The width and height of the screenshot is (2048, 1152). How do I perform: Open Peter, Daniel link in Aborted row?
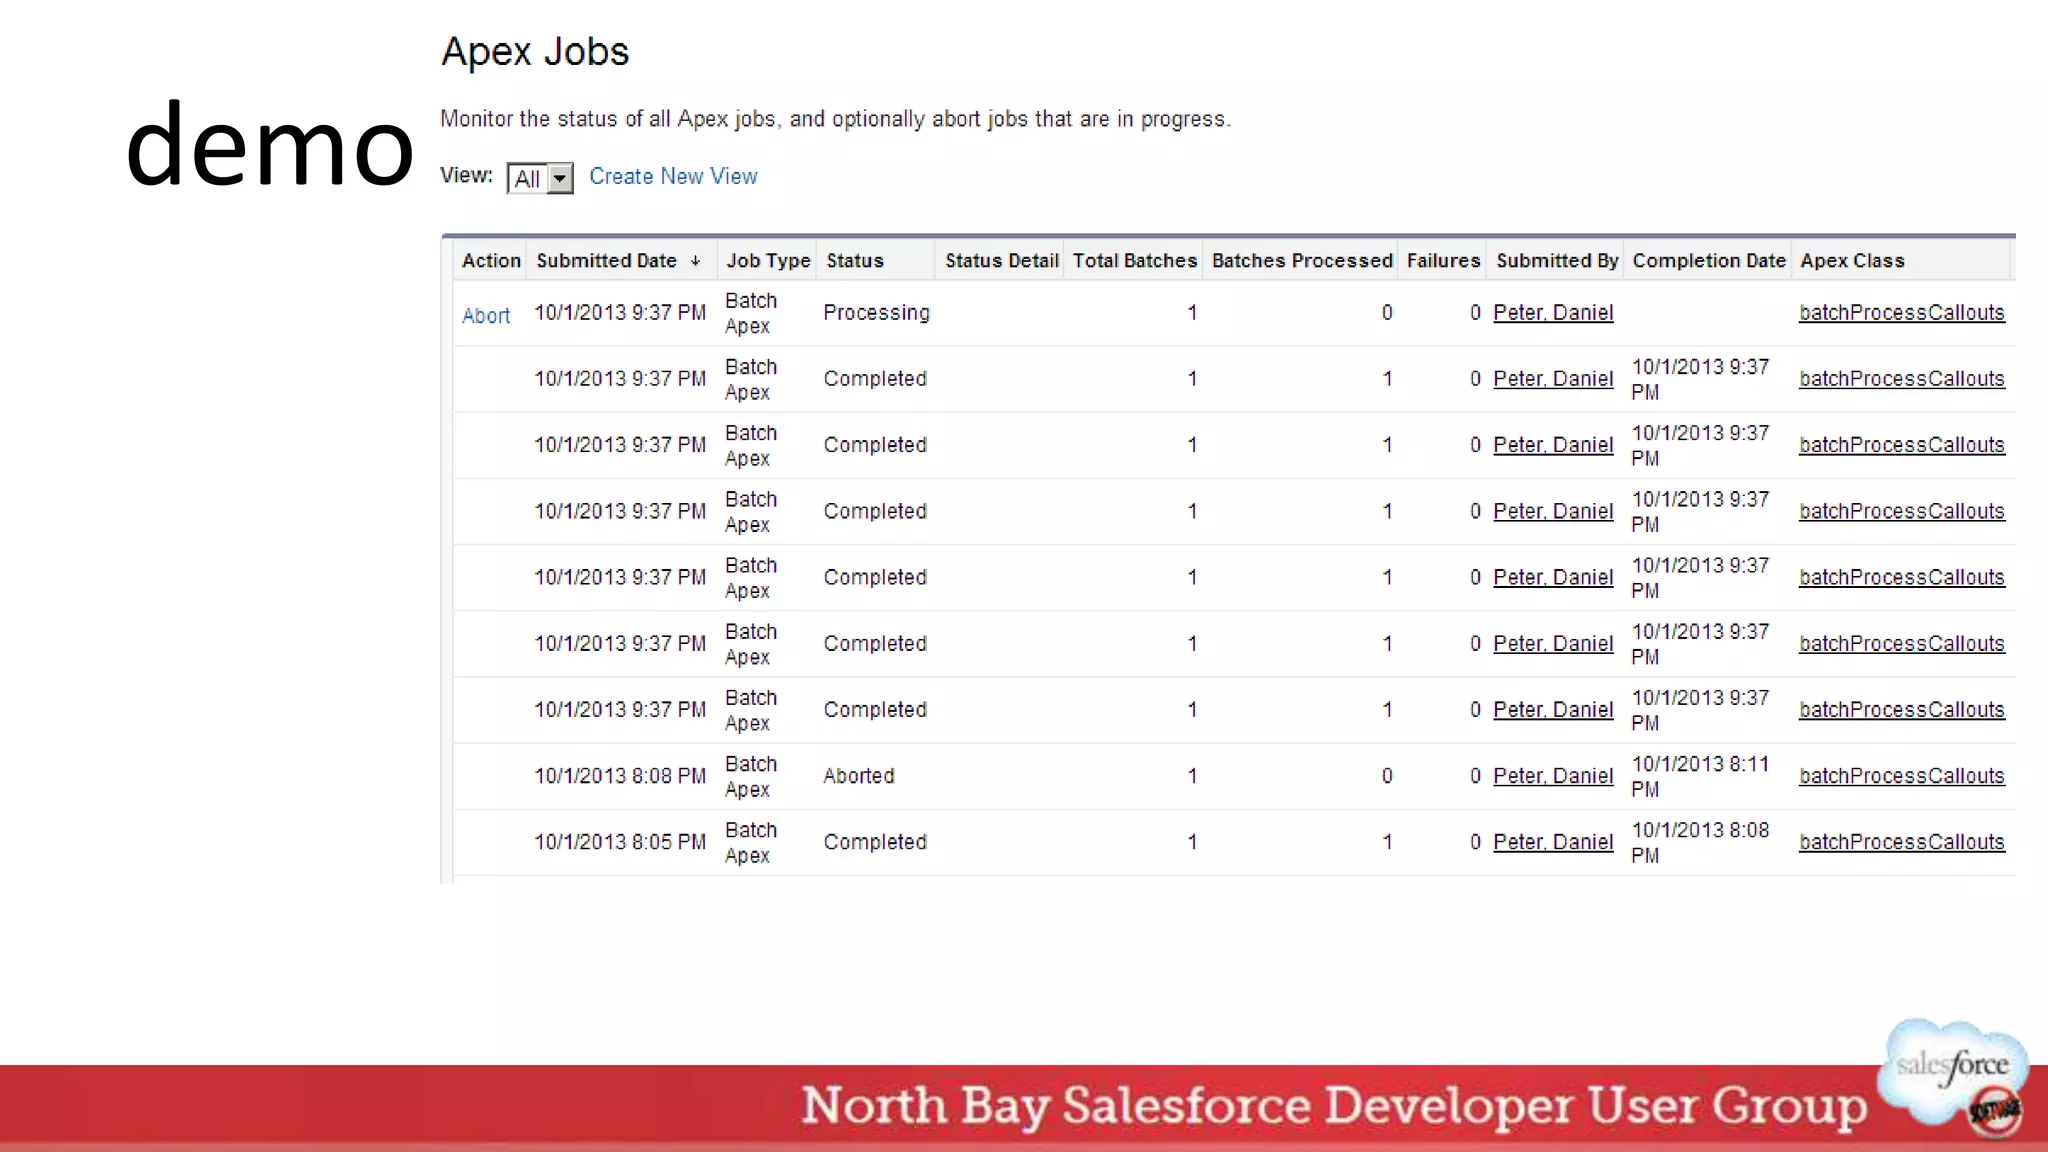click(x=1553, y=776)
